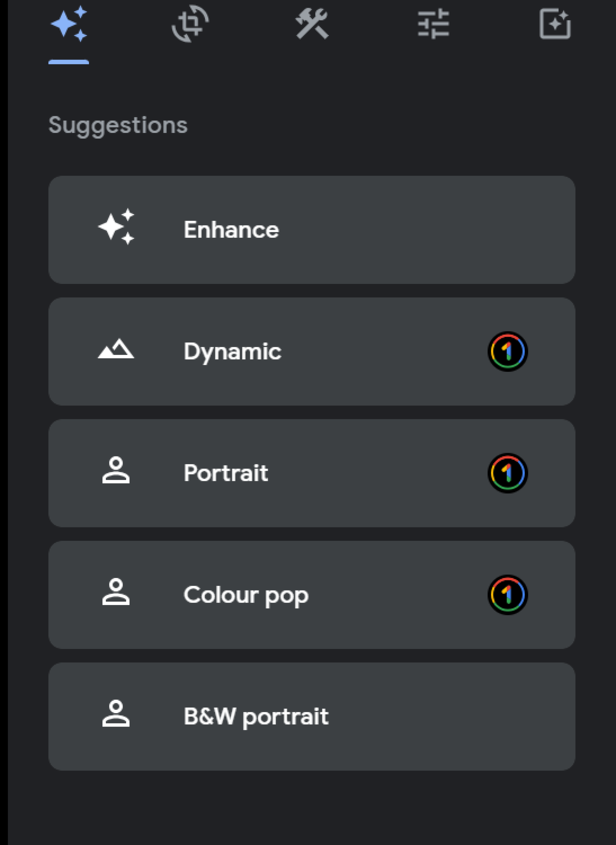Click the Google One badge on Dynamic
The width and height of the screenshot is (616, 845).
[x=508, y=351]
